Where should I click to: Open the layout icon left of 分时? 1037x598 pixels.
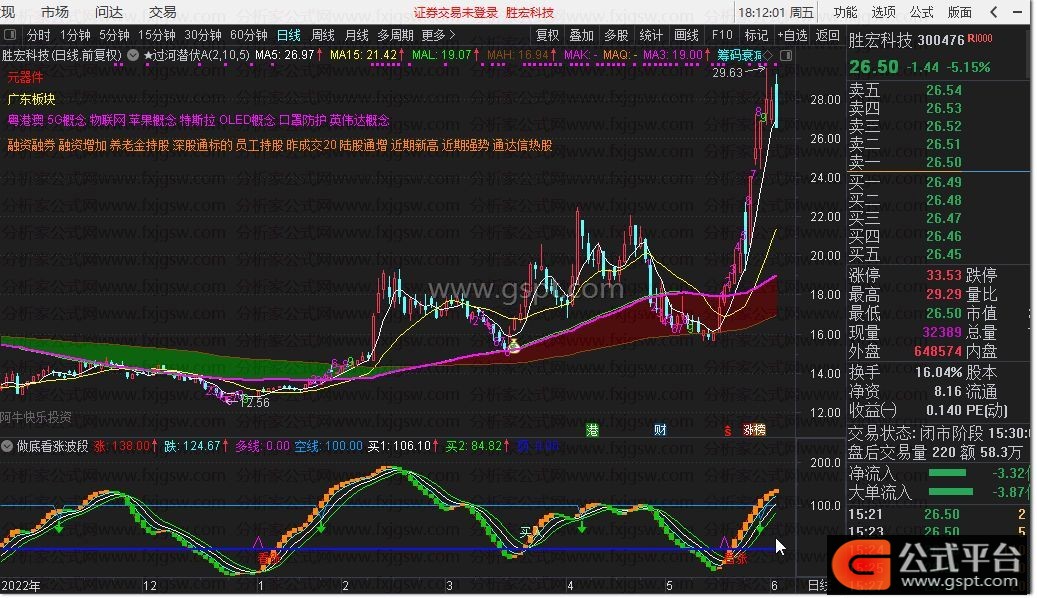[x=10, y=35]
